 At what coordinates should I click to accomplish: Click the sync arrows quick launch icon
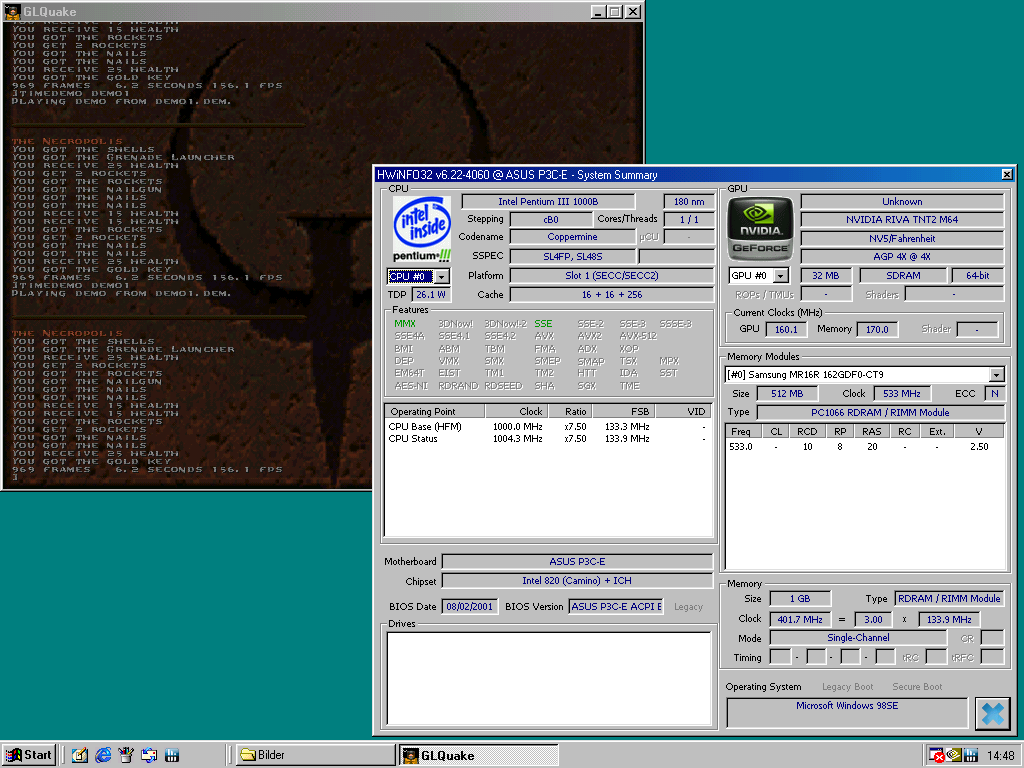(149, 755)
